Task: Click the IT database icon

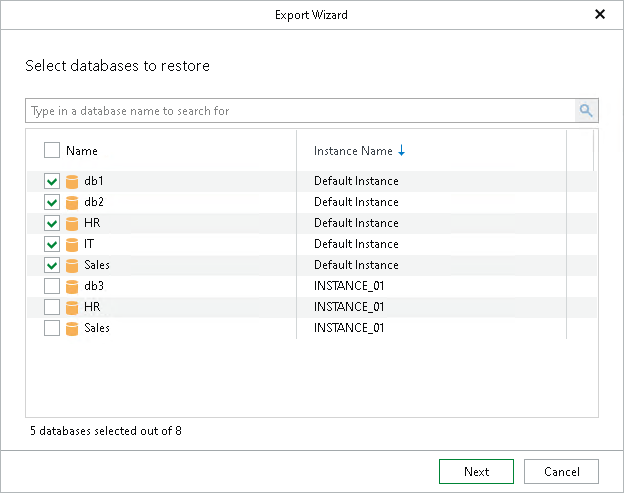Action: (x=72, y=244)
